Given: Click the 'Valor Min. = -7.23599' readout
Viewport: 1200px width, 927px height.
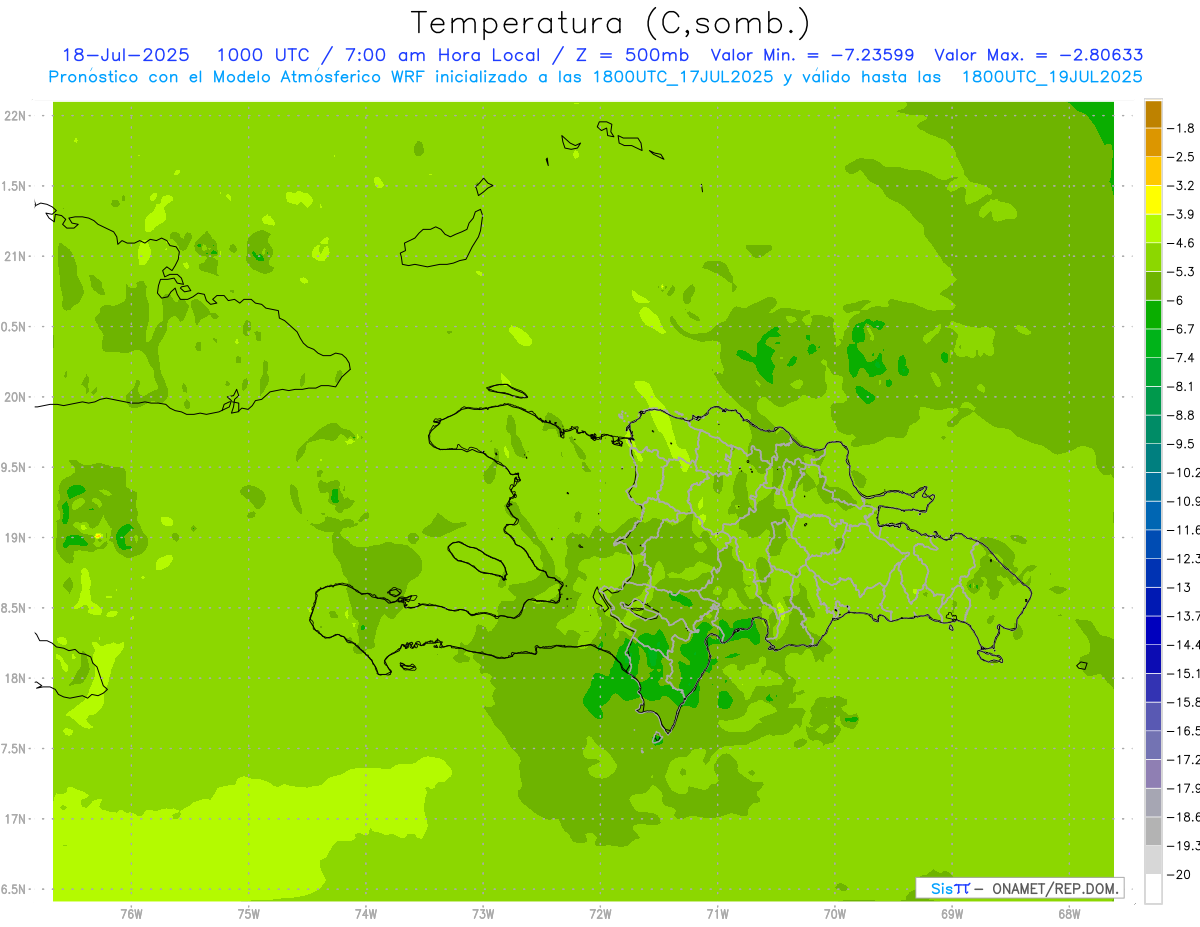Looking at the screenshot, I should point(812,55).
